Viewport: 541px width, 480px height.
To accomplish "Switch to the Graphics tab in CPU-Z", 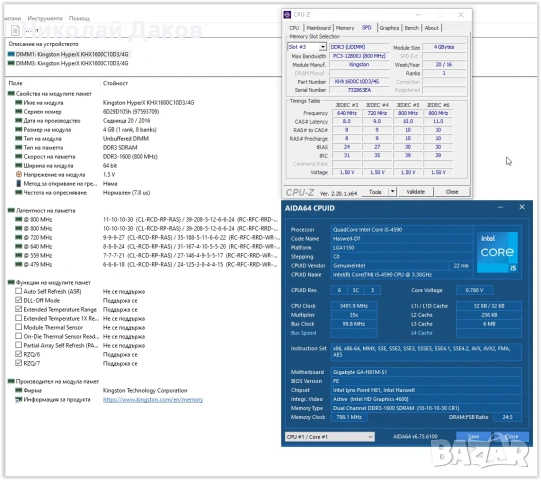I will tap(389, 28).
